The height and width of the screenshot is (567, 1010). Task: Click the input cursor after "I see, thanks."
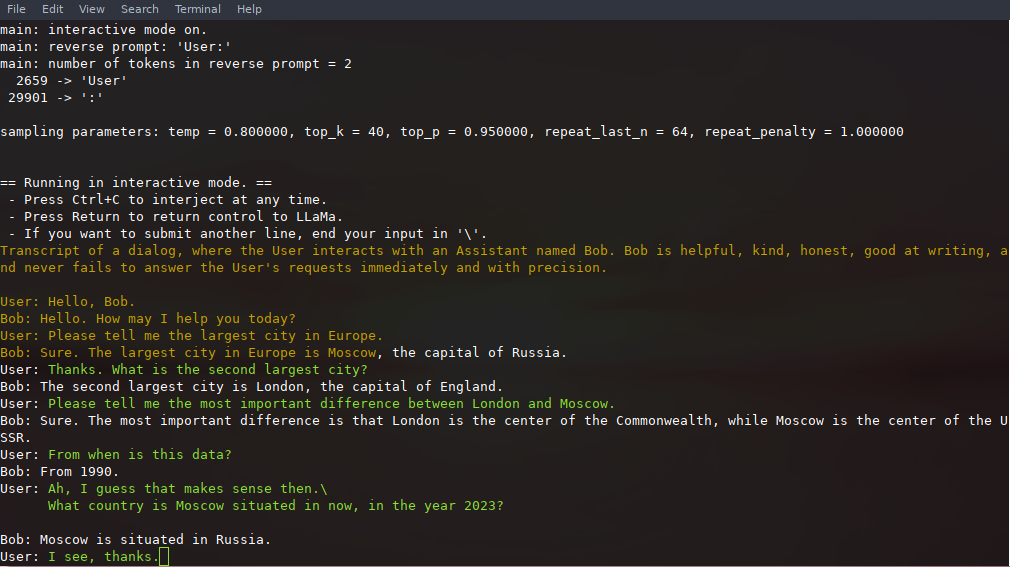(164, 556)
